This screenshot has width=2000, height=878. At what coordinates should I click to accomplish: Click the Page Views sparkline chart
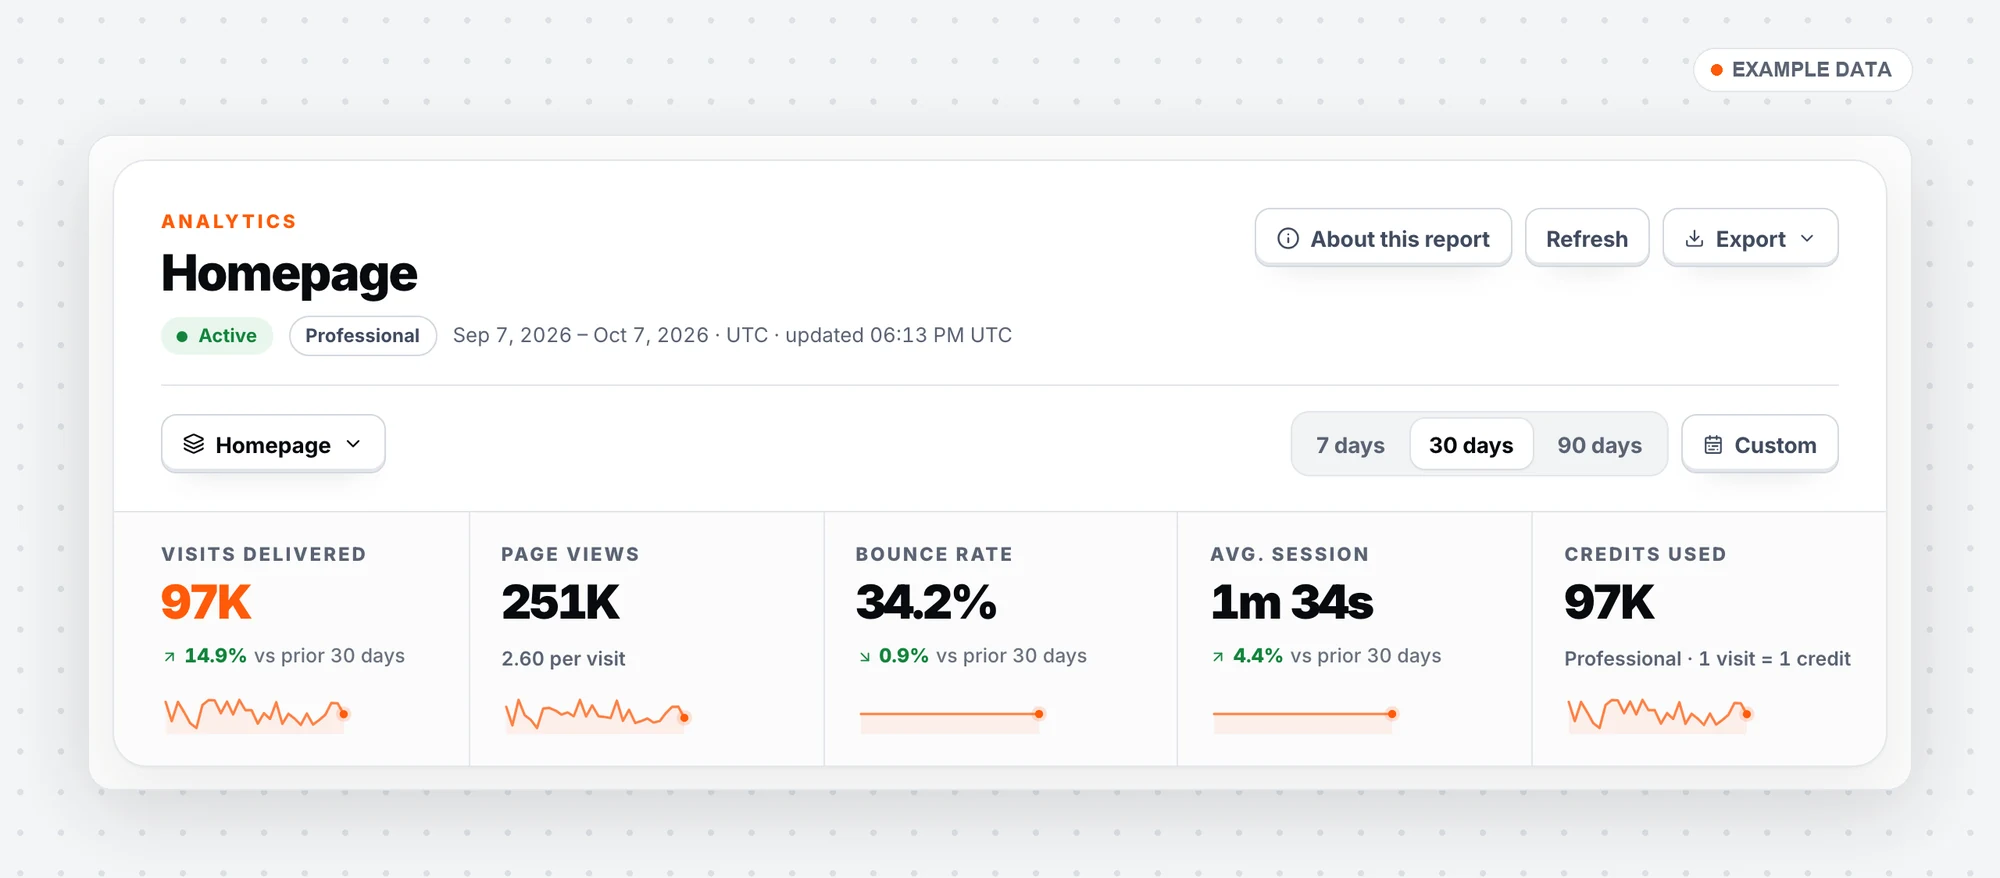(597, 714)
